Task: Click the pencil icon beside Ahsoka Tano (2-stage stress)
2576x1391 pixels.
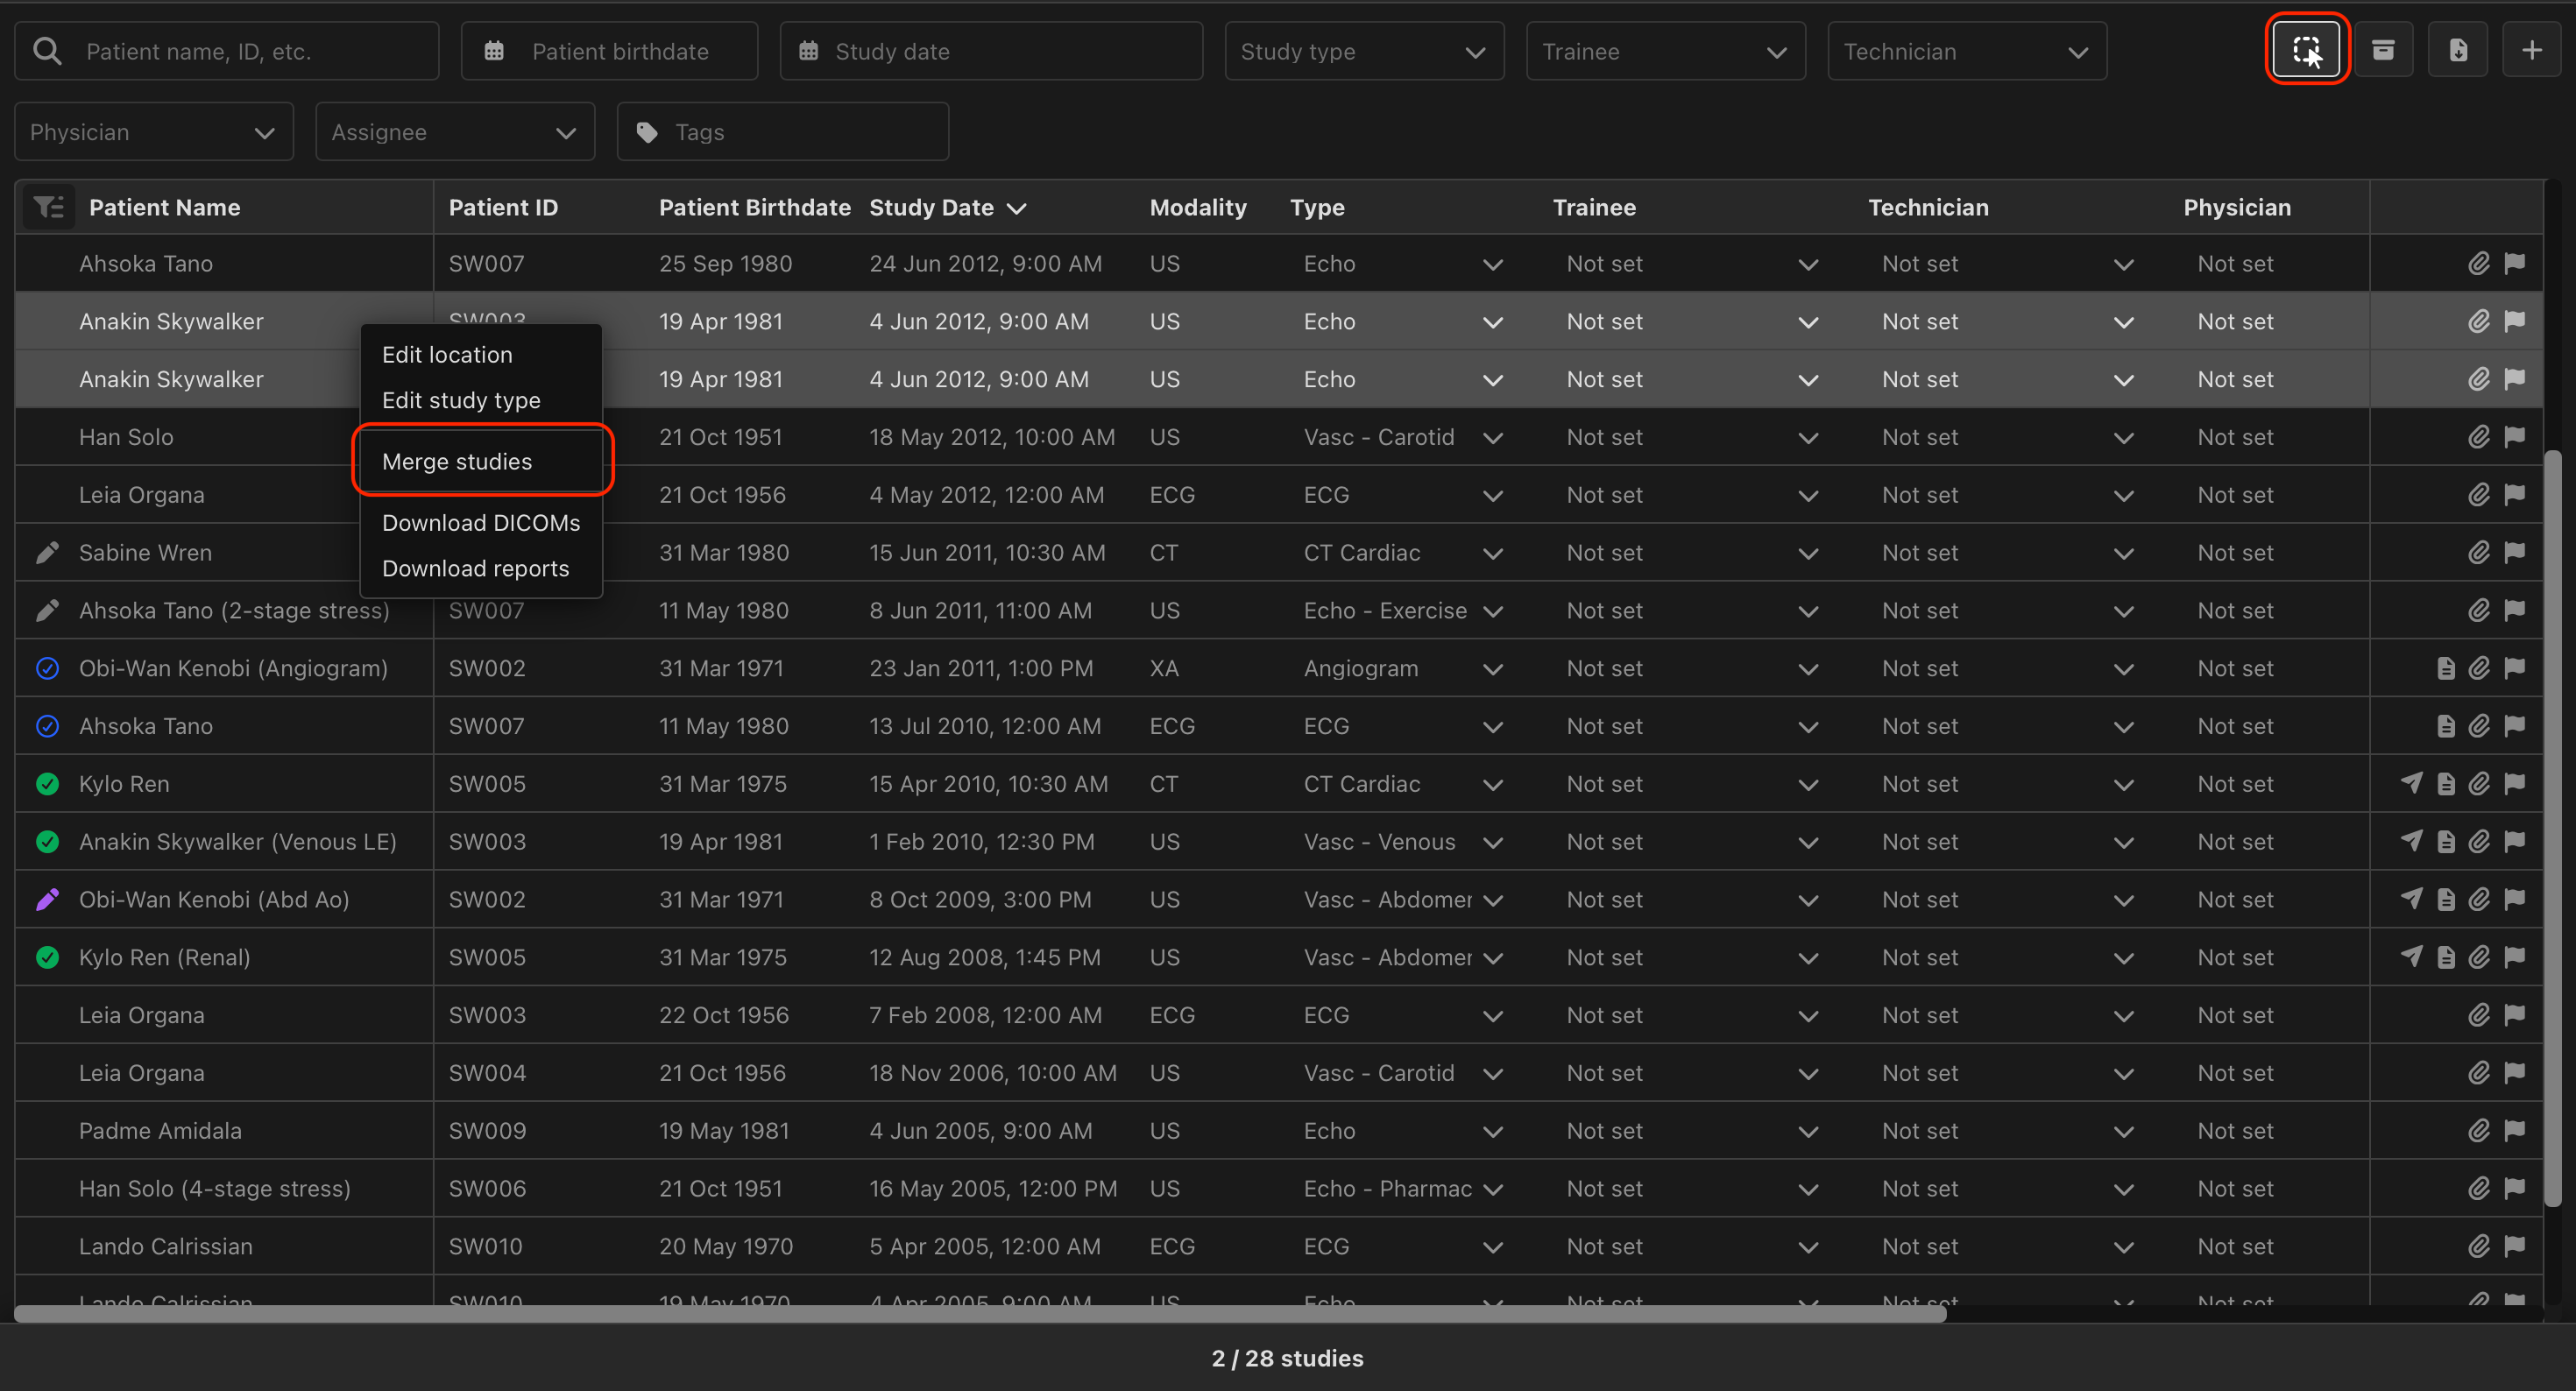Action: pos(47,610)
